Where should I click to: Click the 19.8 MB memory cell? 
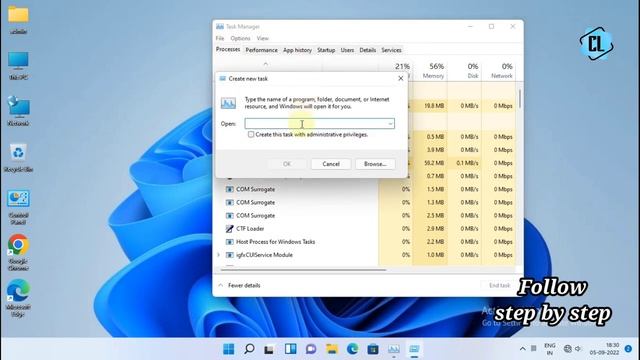(x=430, y=106)
